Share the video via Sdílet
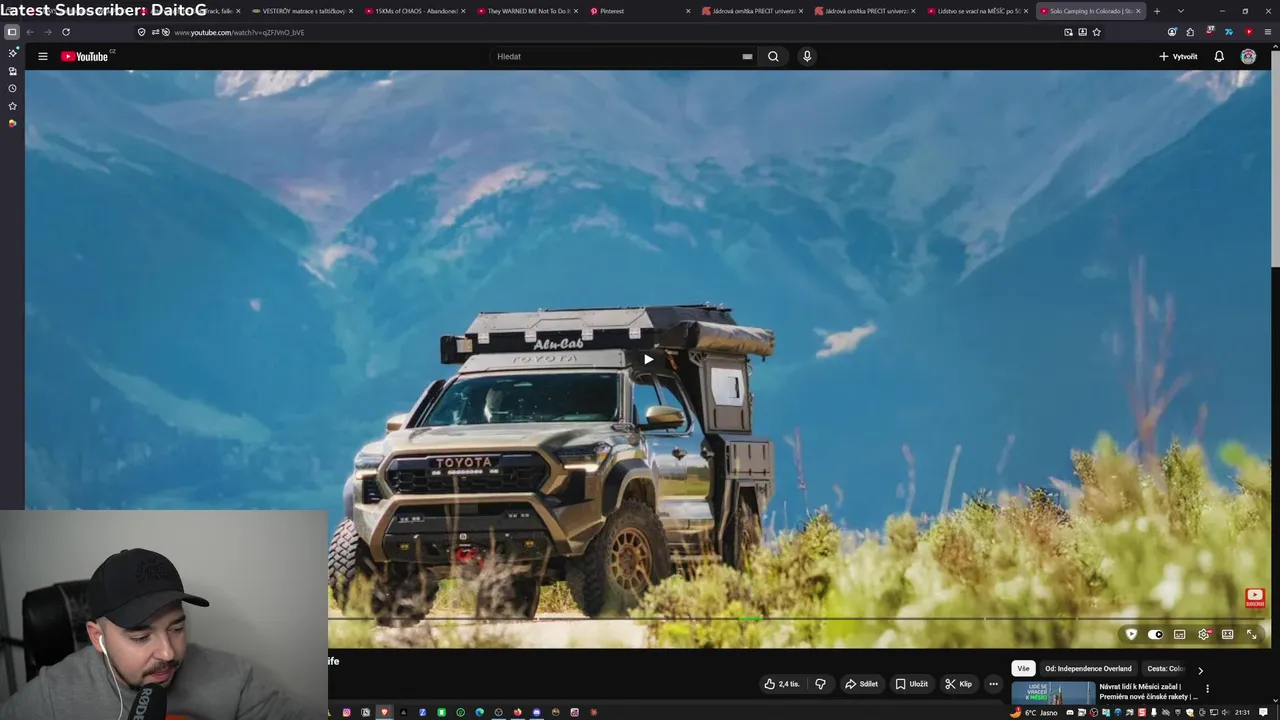Image resolution: width=1280 pixels, height=720 pixels. point(861,684)
